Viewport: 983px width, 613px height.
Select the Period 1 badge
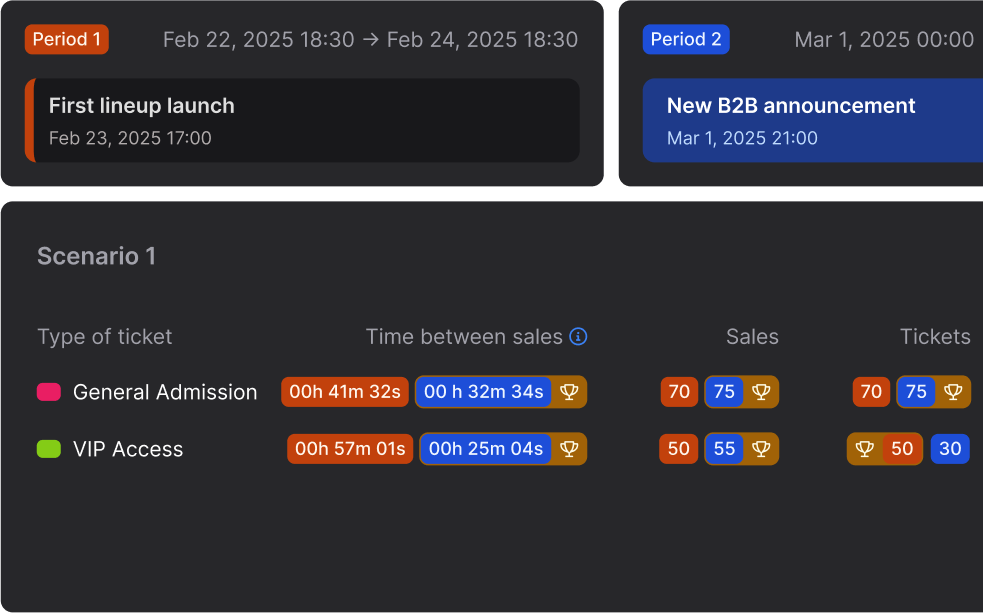66,39
